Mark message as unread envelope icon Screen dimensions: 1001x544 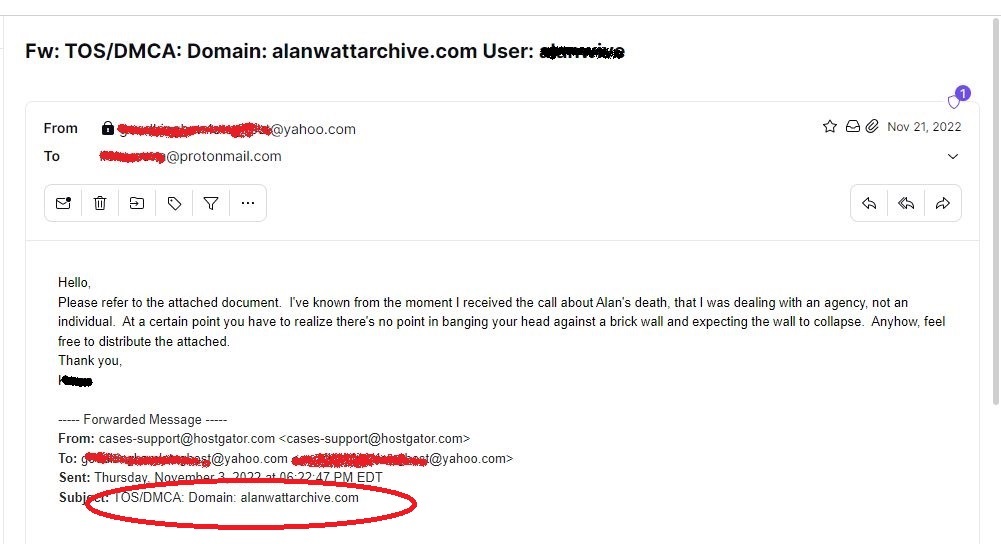63,203
